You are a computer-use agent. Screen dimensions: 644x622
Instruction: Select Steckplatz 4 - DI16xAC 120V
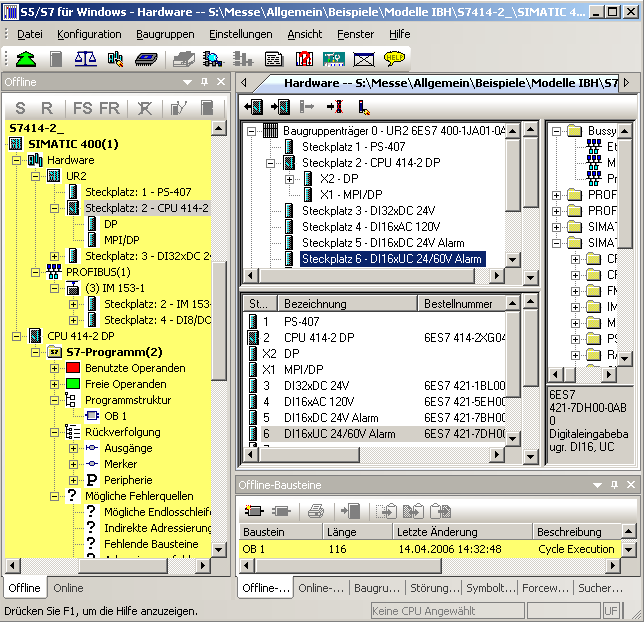tap(371, 227)
